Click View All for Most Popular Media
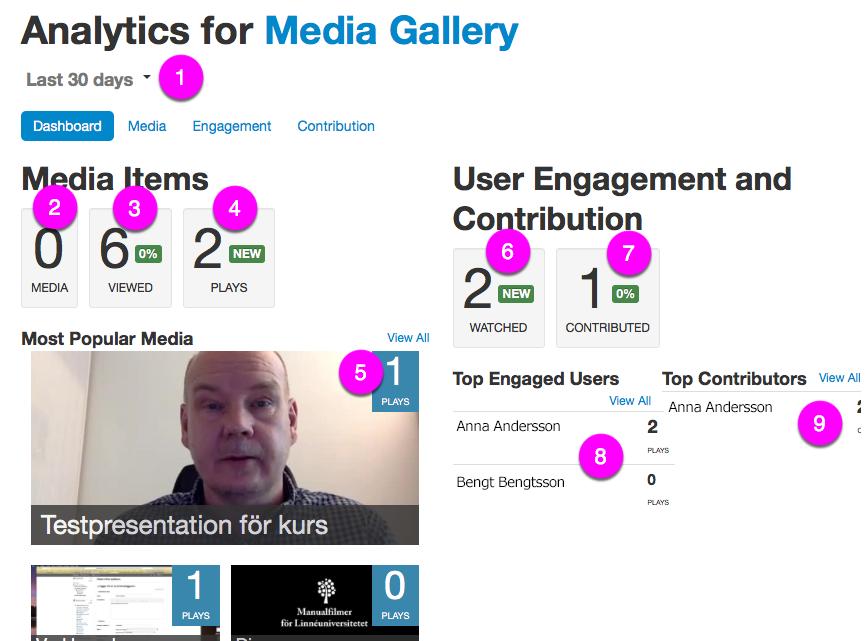 point(408,338)
